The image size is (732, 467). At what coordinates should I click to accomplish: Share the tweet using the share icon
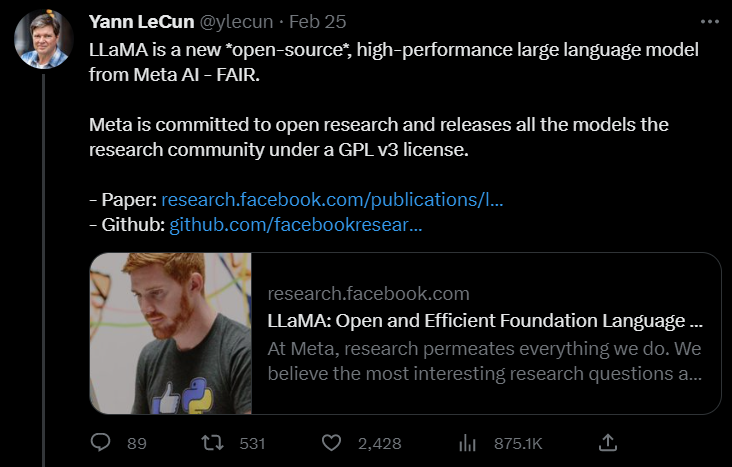point(607,442)
